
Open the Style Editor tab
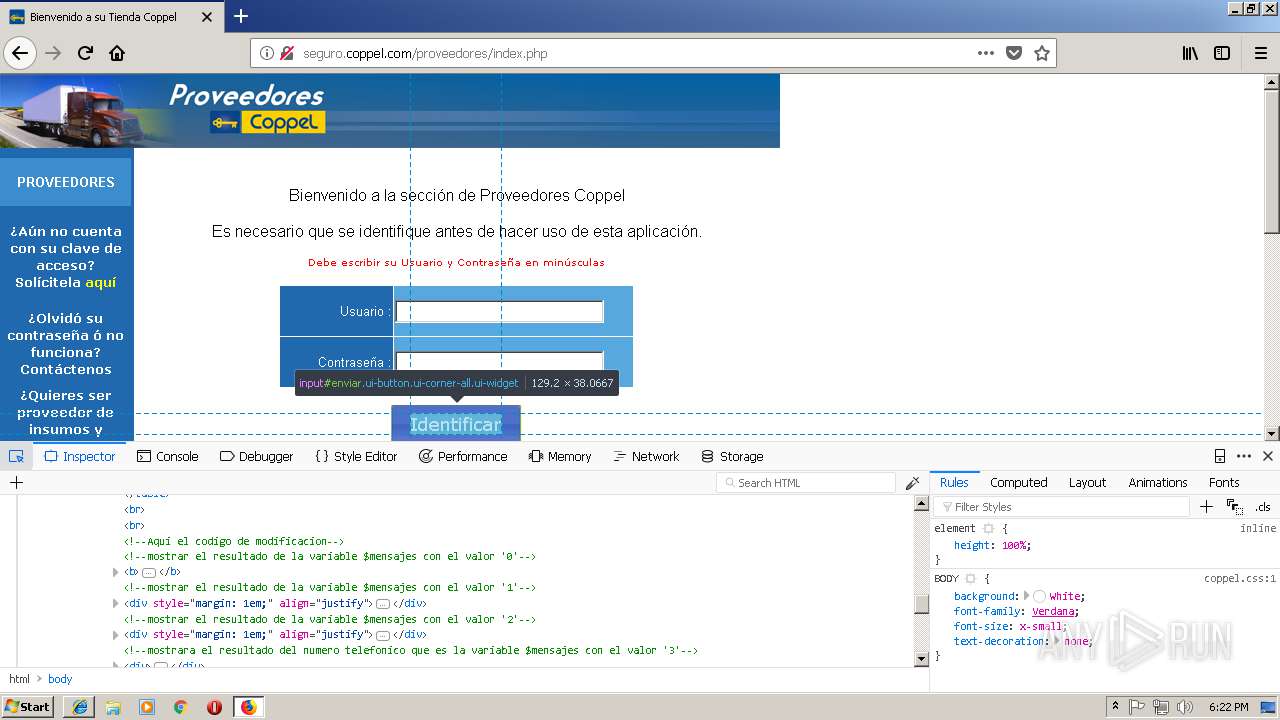point(356,456)
